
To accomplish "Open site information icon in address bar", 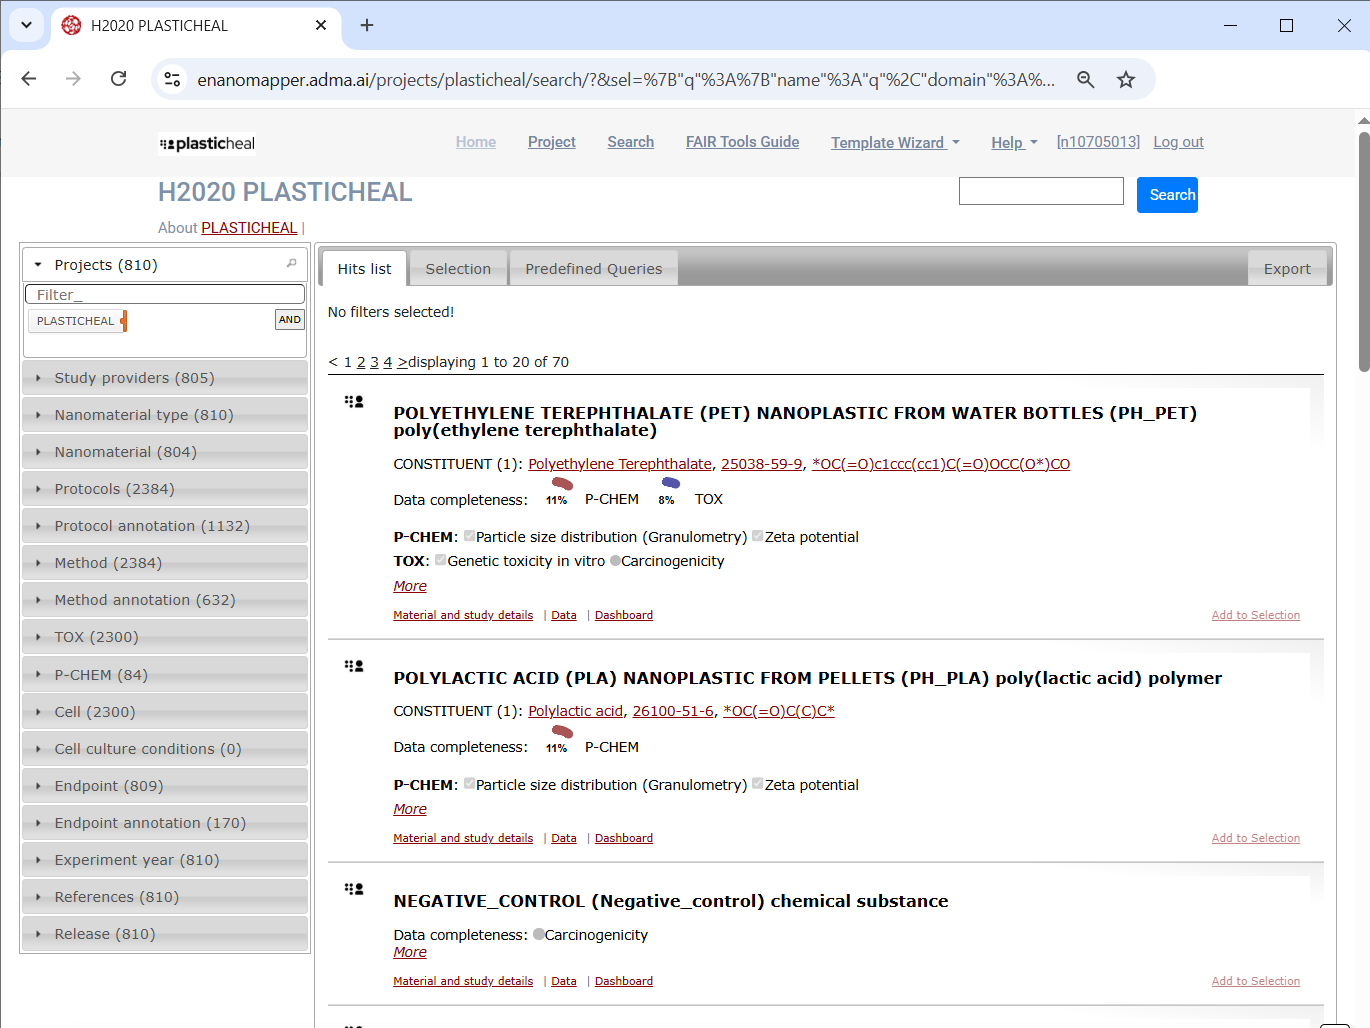I will 172,80.
